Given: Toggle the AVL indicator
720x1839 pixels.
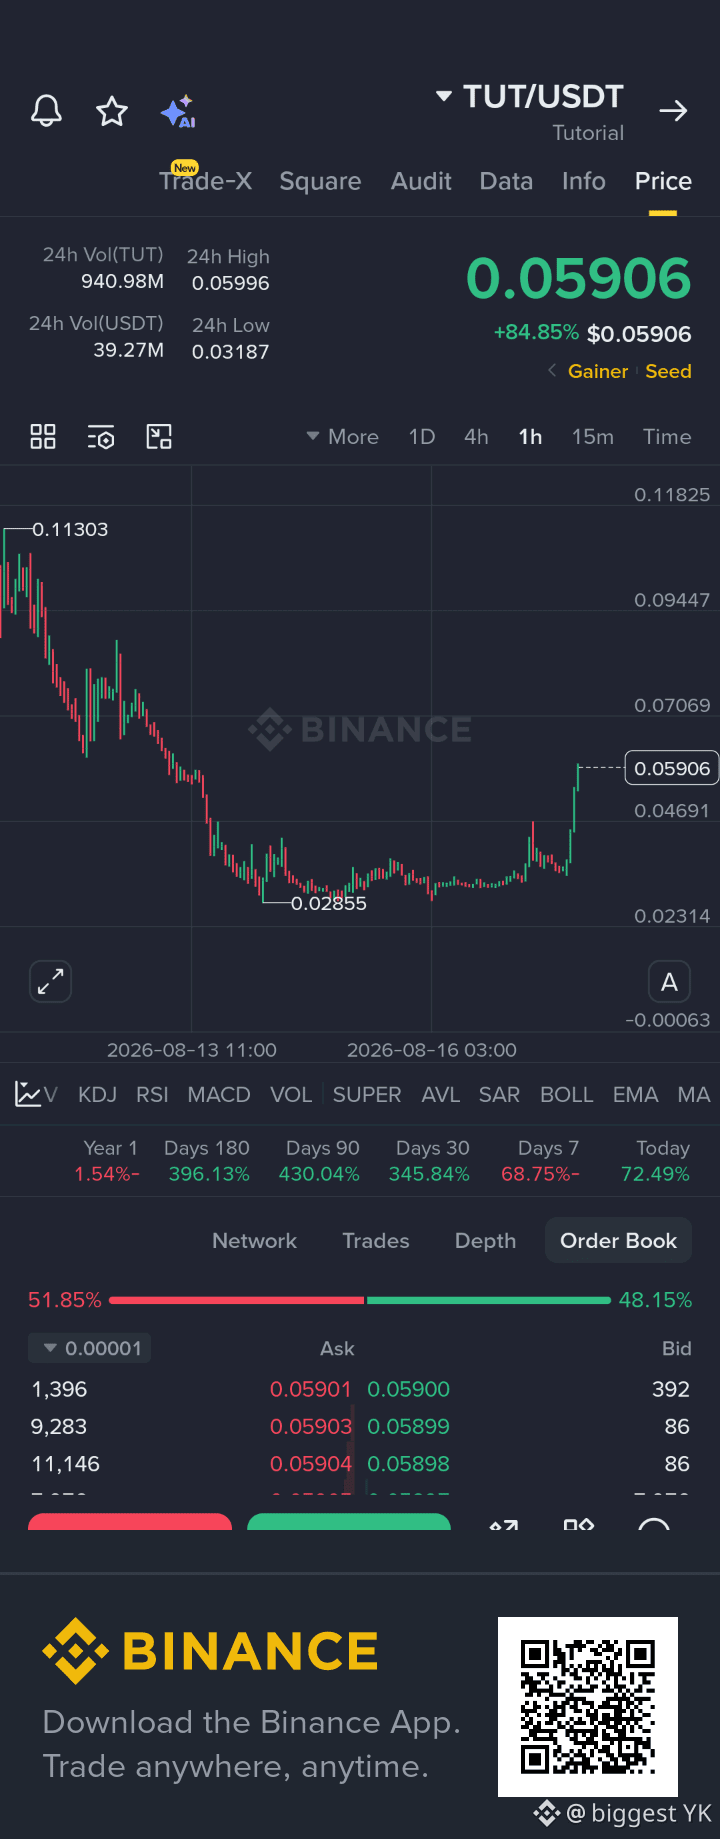Looking at the screenshot, I should (441, 1095).
